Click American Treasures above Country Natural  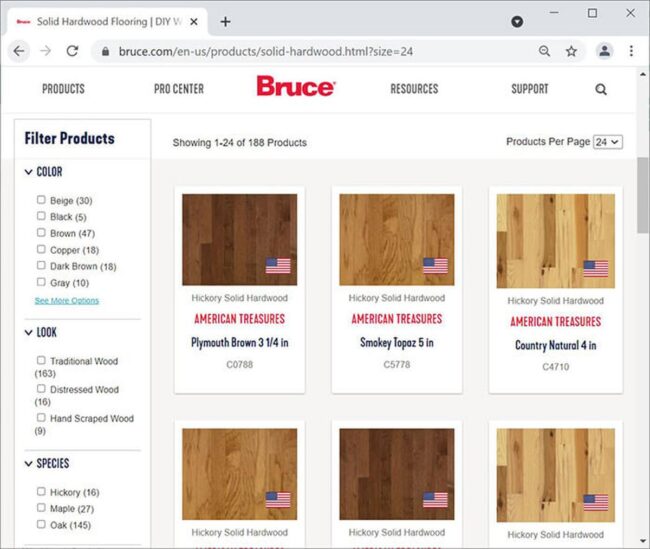pyautogui.click(x=555, y=321)
